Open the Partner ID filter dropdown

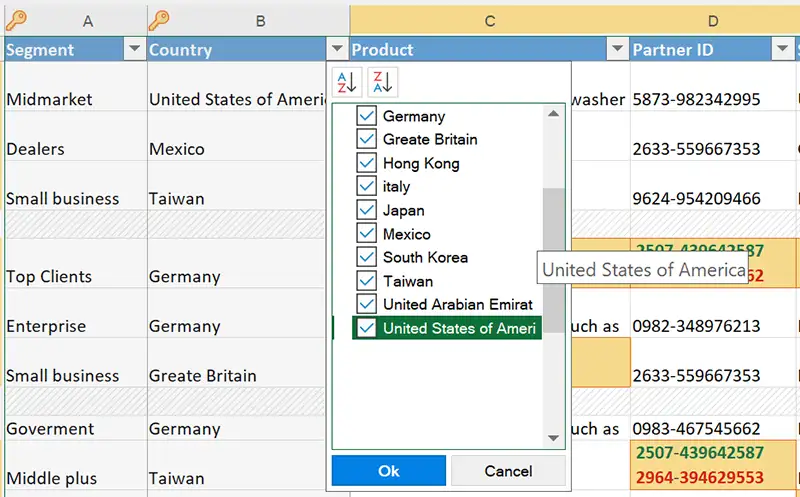click(x=782, y=49)
